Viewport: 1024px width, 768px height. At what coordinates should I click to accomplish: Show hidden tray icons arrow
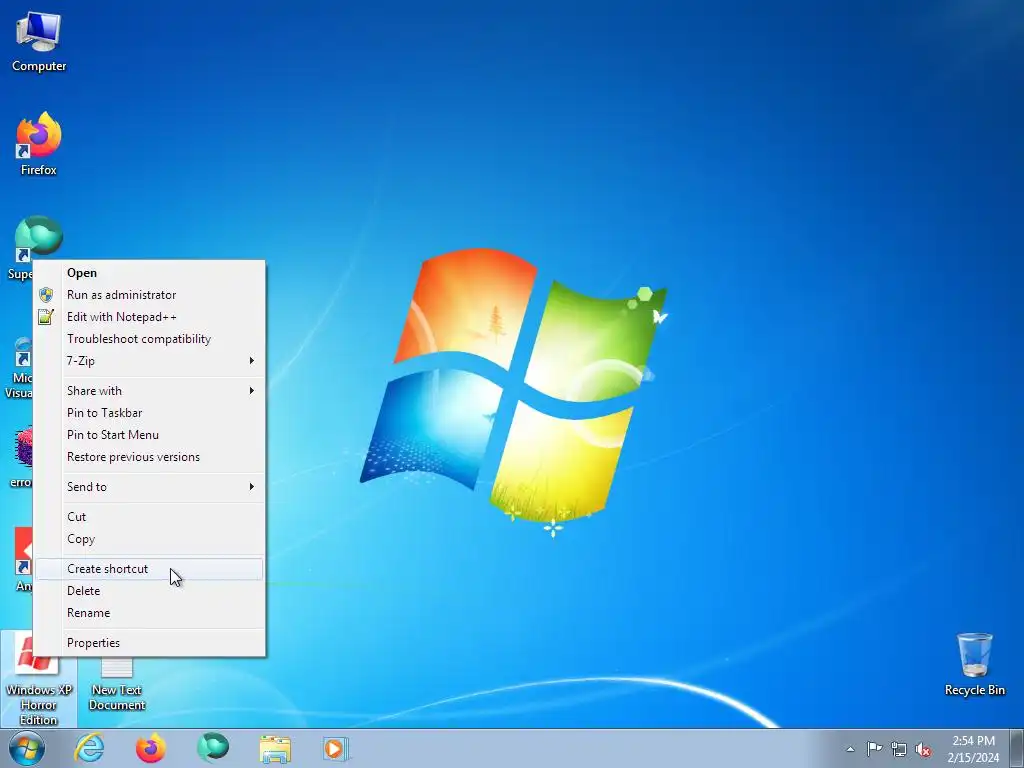[x=850, y=749]
